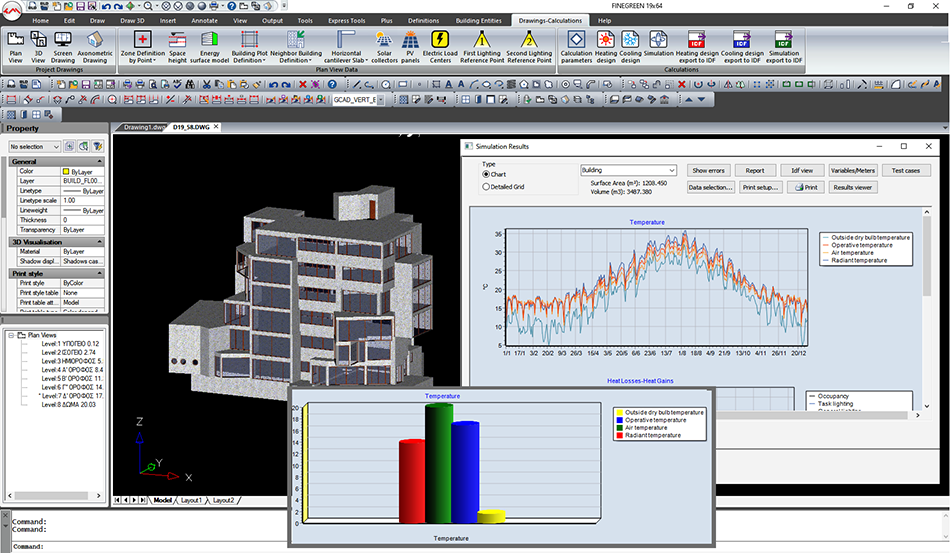Viewport: 950px width, 553px height.
Task: Click the Linetype scale 1.00 value
Action: tap(83, 200)
